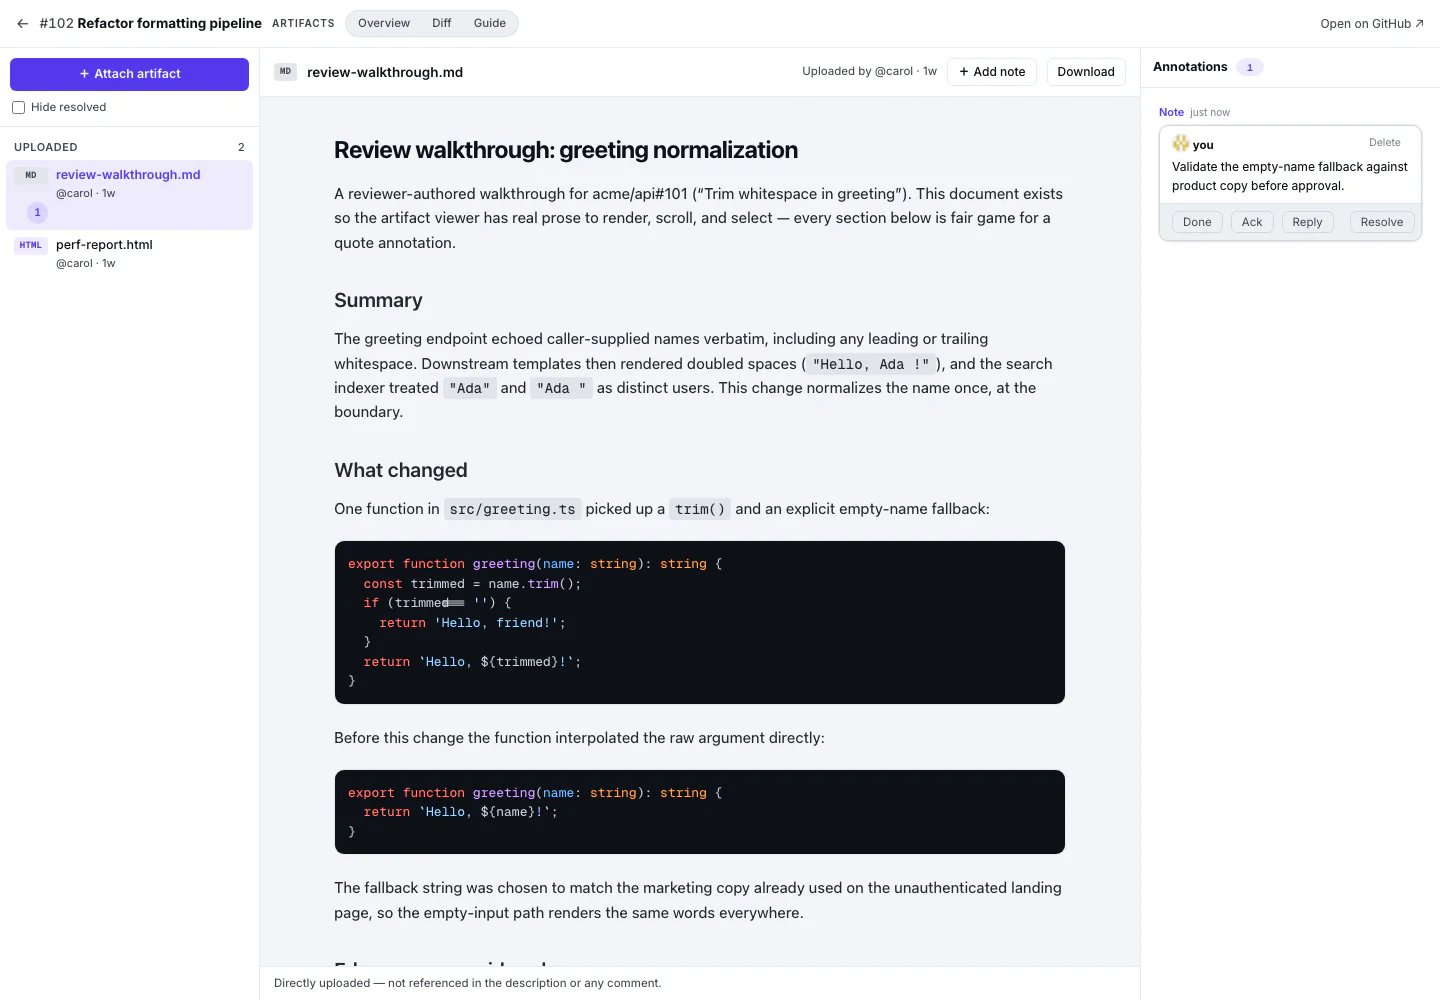
Task: Select review-walkthrough.md in the uploaded list
Action: 129,195
